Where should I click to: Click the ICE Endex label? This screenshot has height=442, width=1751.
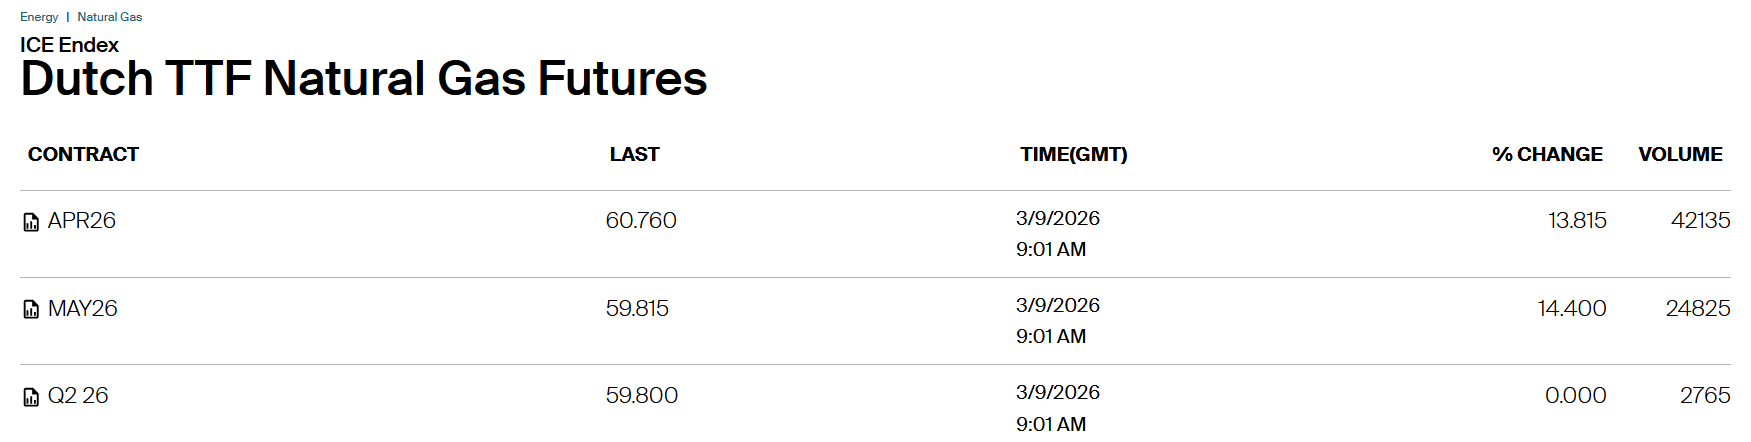point(69,45)
